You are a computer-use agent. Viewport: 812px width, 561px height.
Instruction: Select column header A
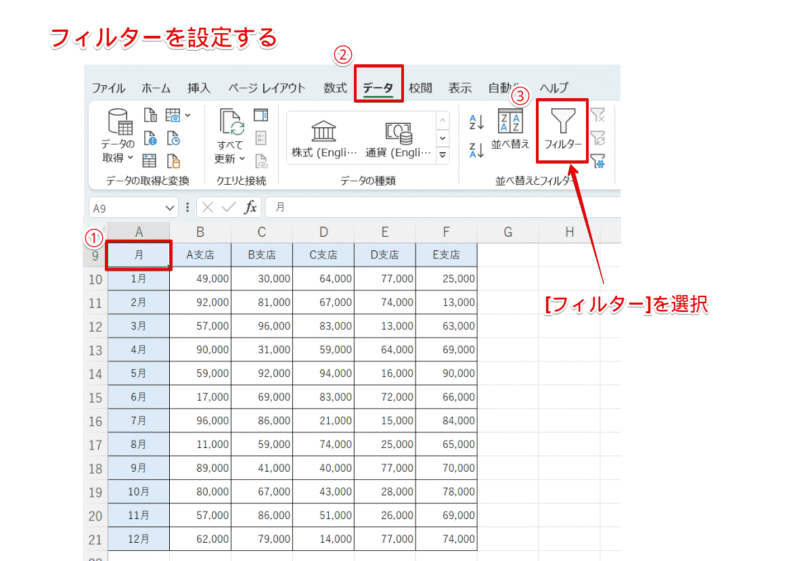139,232
